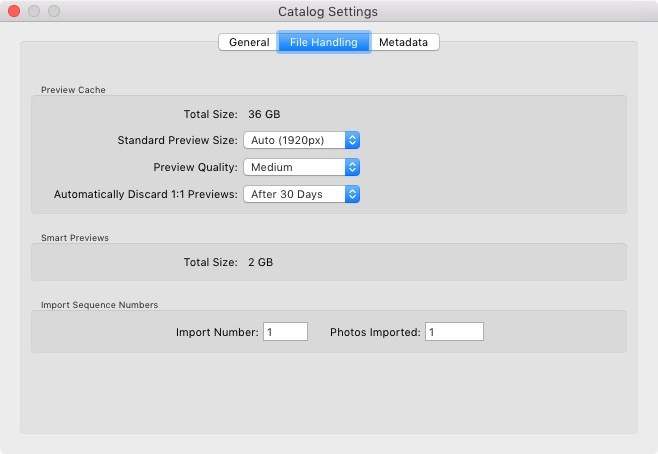Minimize the Catalog Settings window
This screenshot has height=454, width=658.
tap(34, 12)
